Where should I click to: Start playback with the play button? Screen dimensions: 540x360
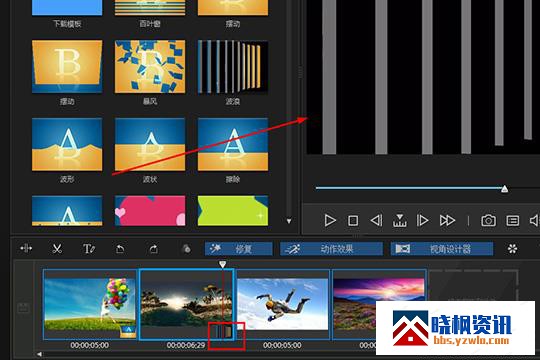tap(330, 220)
